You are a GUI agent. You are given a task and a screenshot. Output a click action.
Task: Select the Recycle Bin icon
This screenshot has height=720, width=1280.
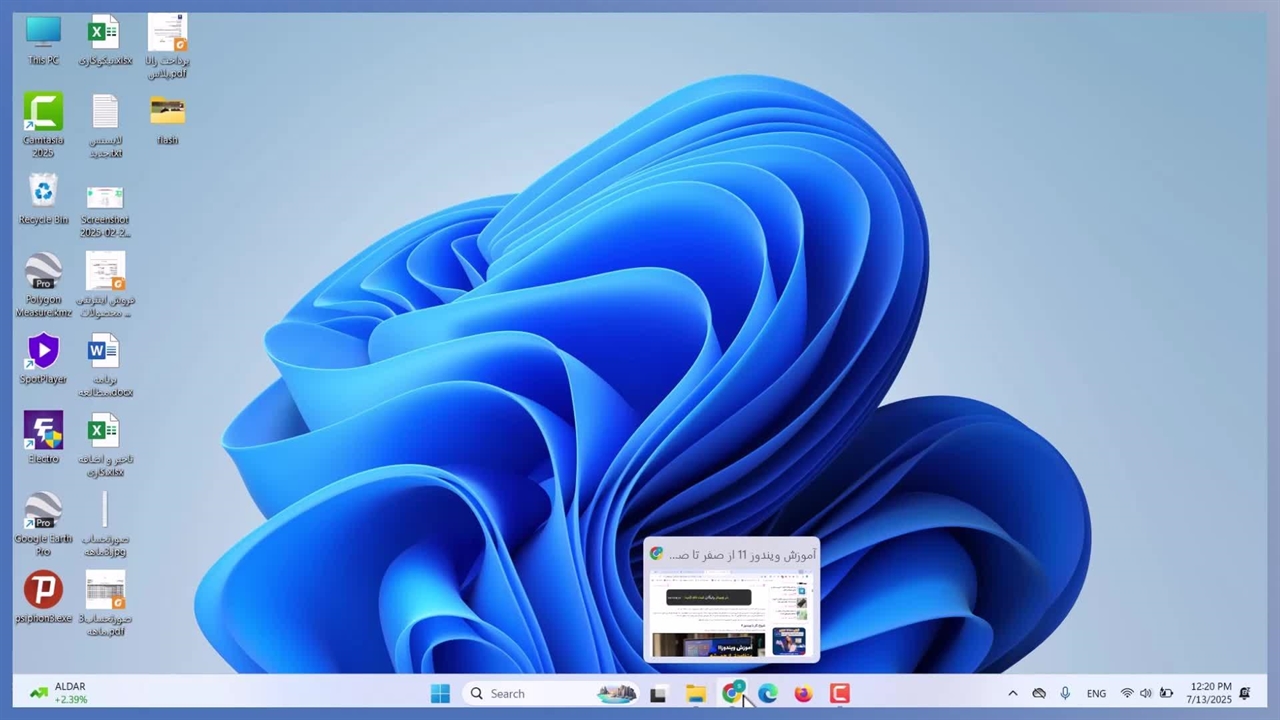[x=43, y=192]
